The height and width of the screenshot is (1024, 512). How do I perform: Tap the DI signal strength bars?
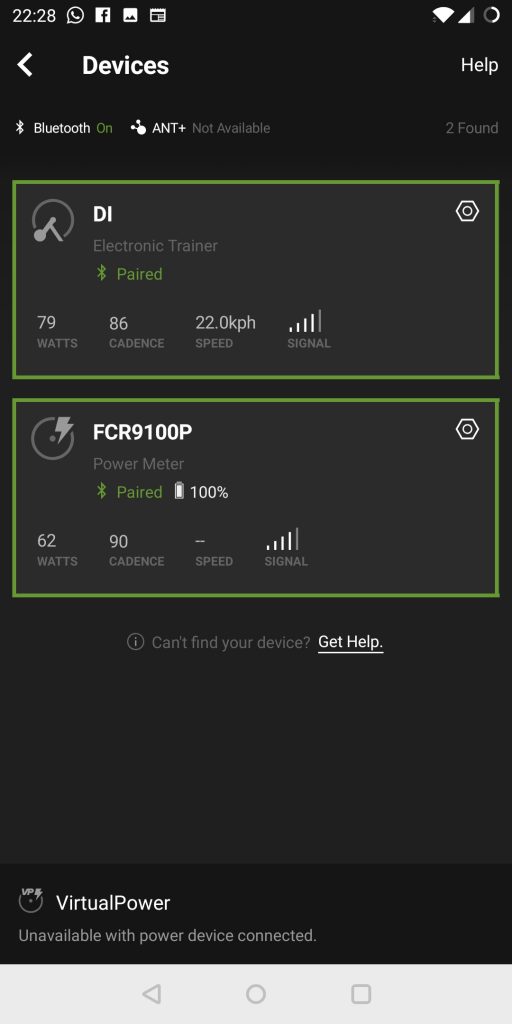pos(305,322)
